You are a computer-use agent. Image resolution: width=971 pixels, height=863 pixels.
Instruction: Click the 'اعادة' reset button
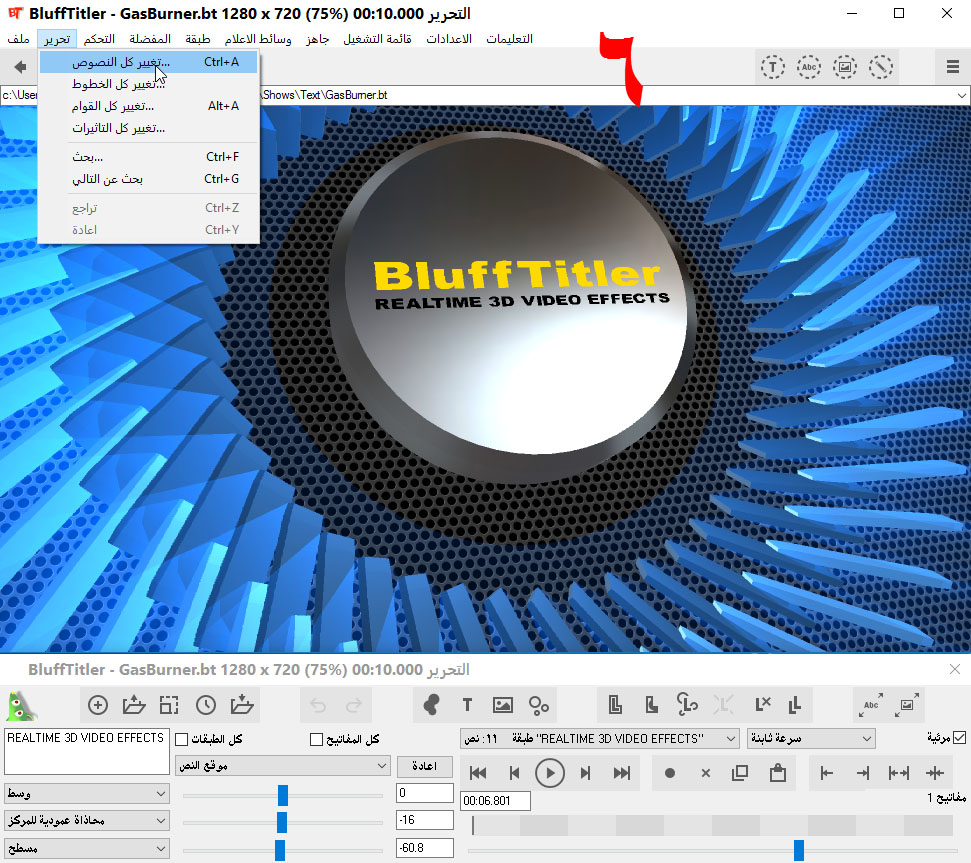(x=424, y=766)
